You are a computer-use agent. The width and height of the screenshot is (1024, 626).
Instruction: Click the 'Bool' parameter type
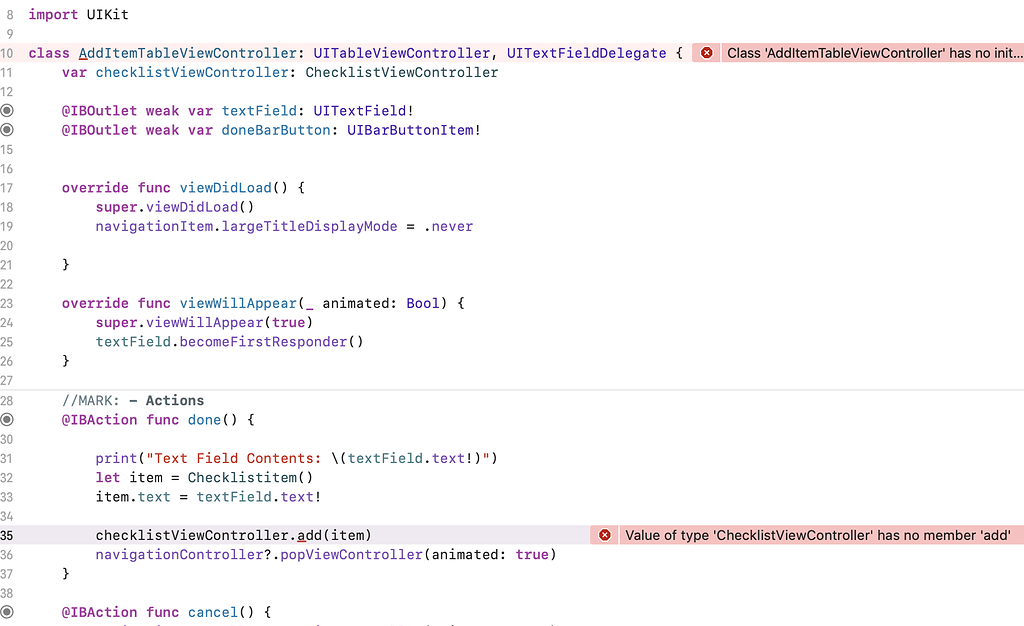423,303
